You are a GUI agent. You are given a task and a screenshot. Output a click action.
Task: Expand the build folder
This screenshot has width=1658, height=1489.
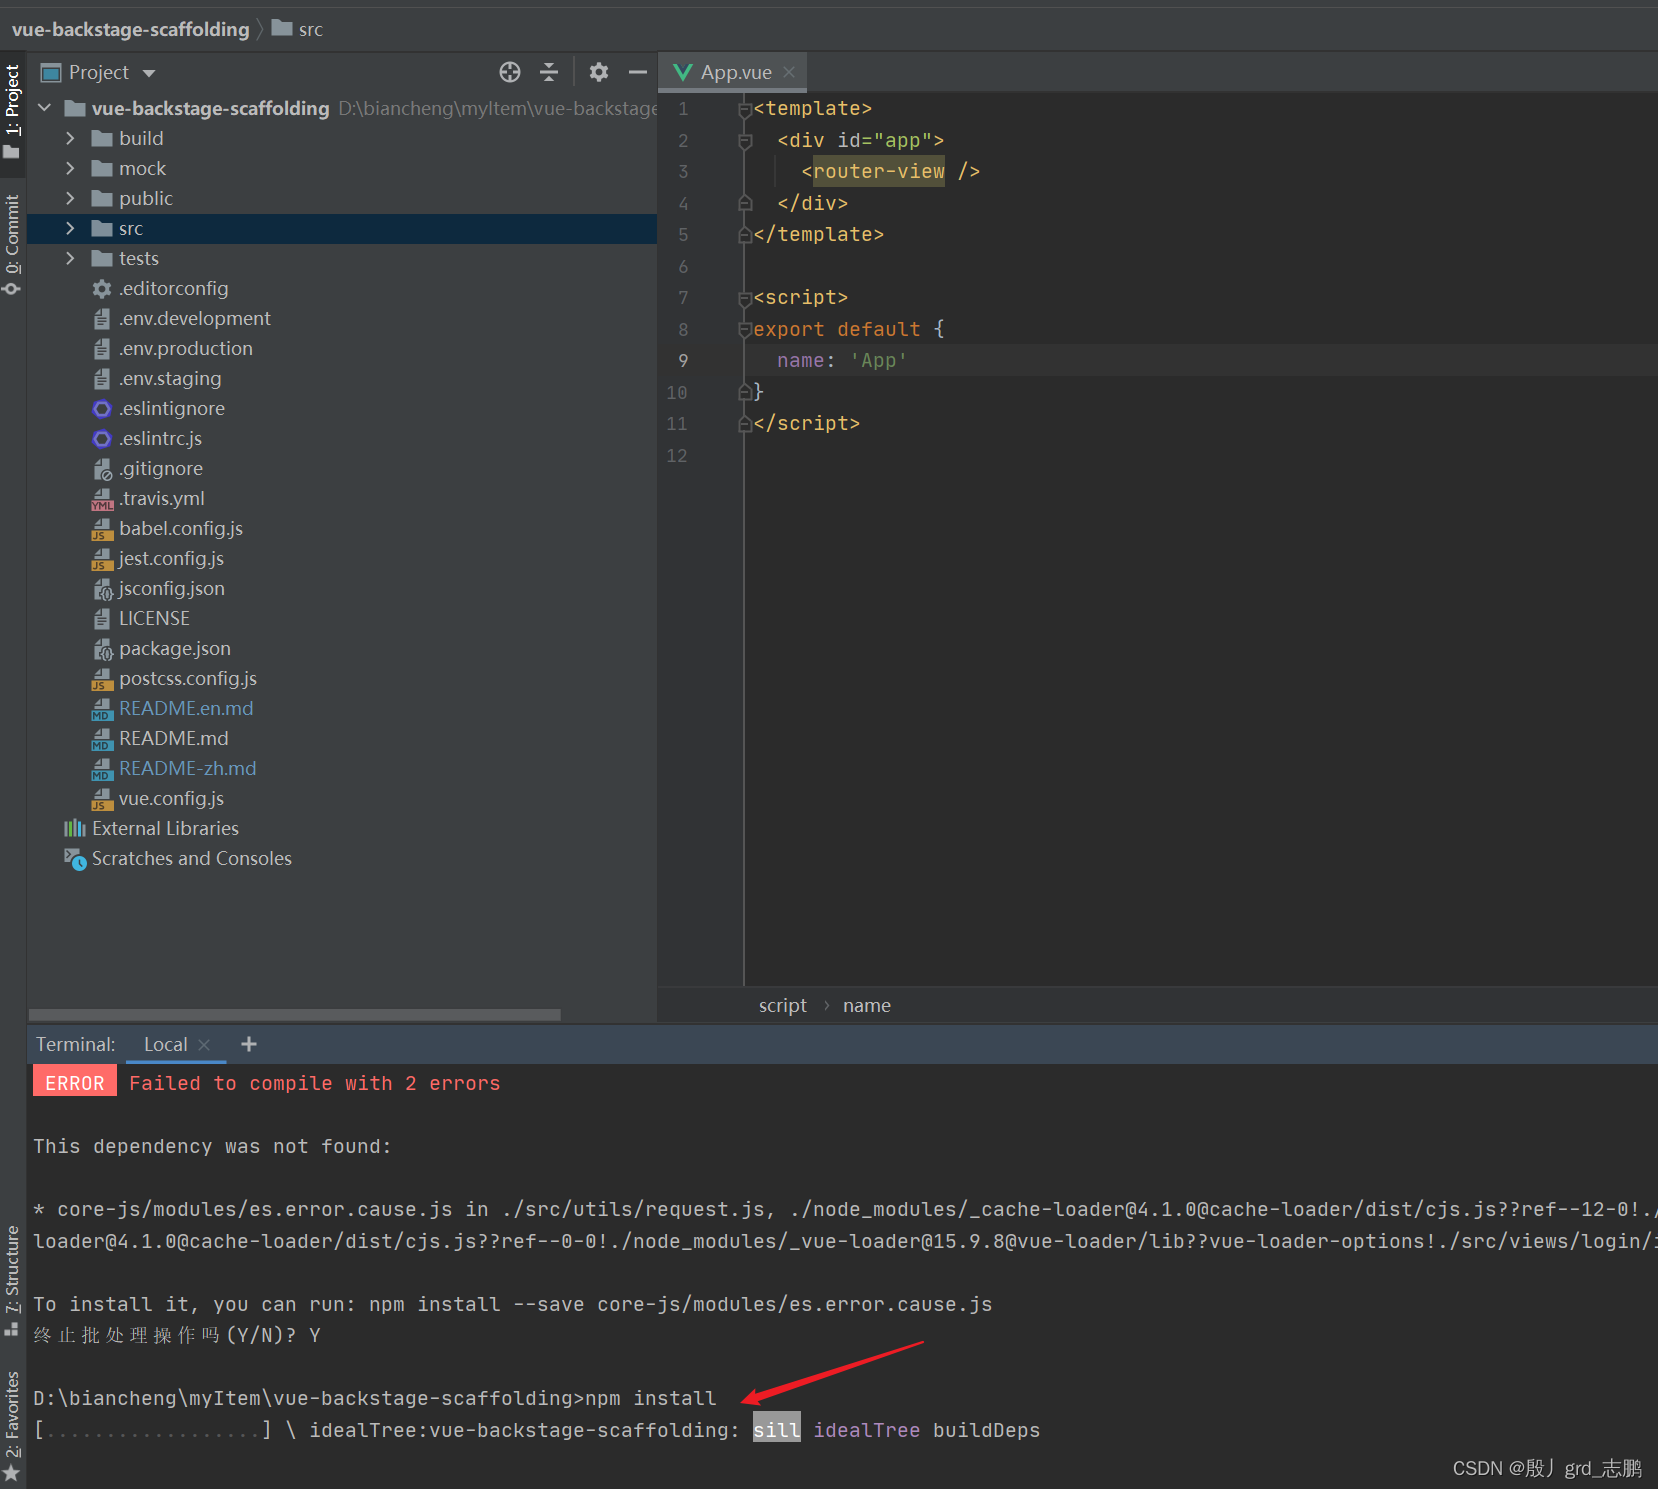pos(70,138)
